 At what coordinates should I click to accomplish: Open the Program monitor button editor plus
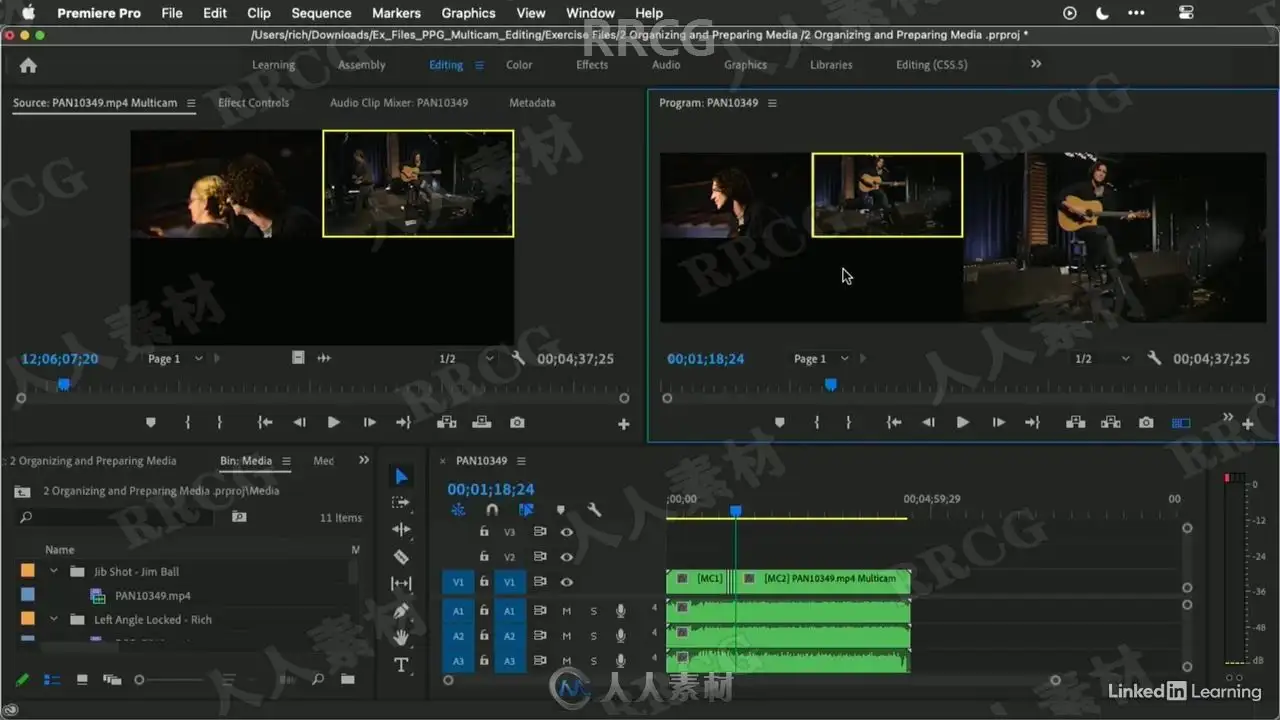point(1248,424)
